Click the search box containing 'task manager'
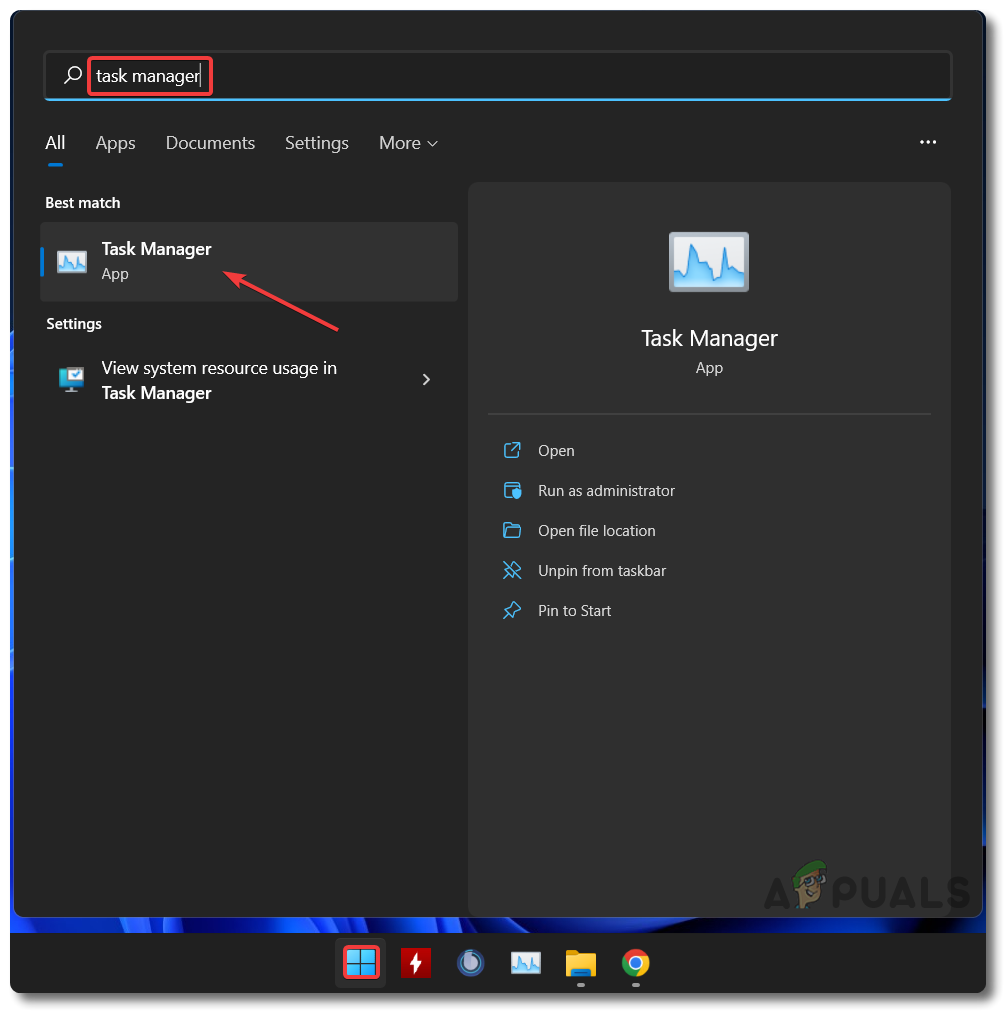 498,76
